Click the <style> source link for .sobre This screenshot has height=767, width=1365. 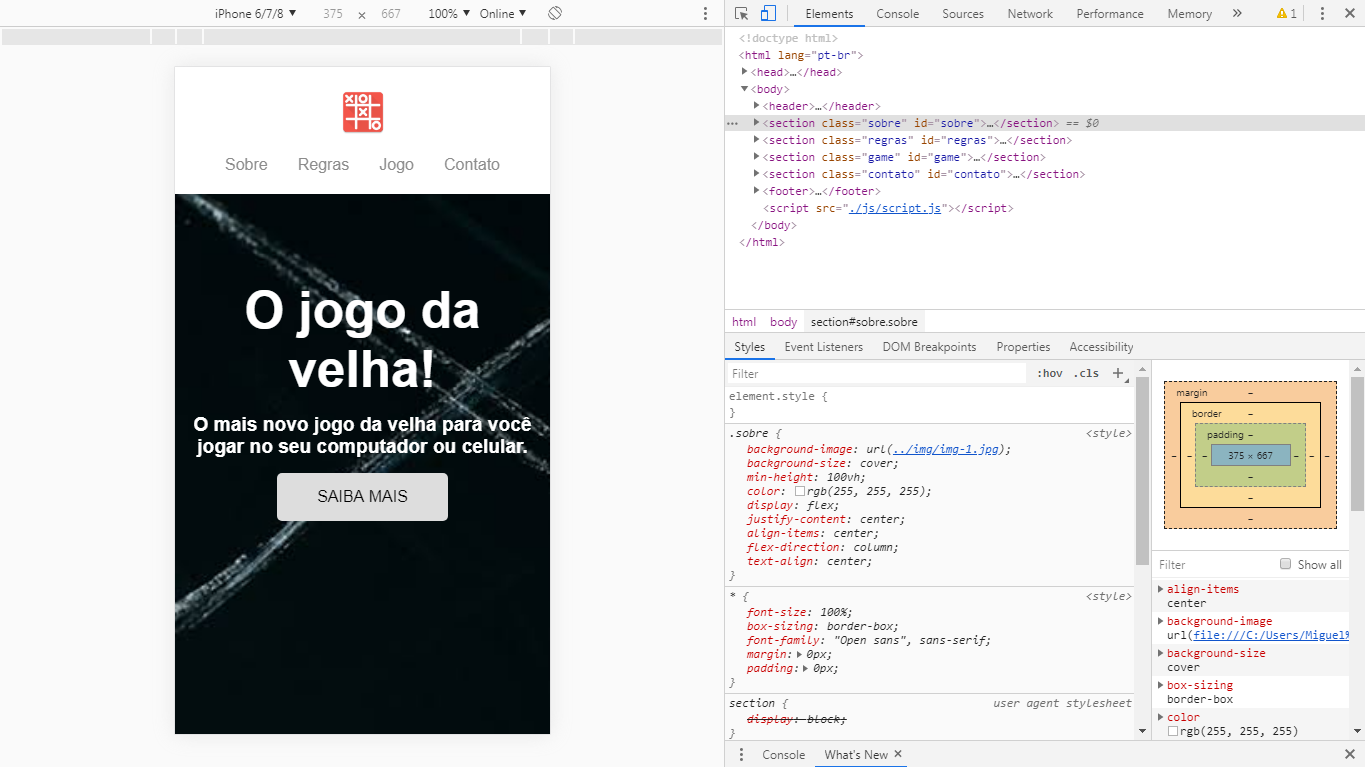click(1108, 433)
